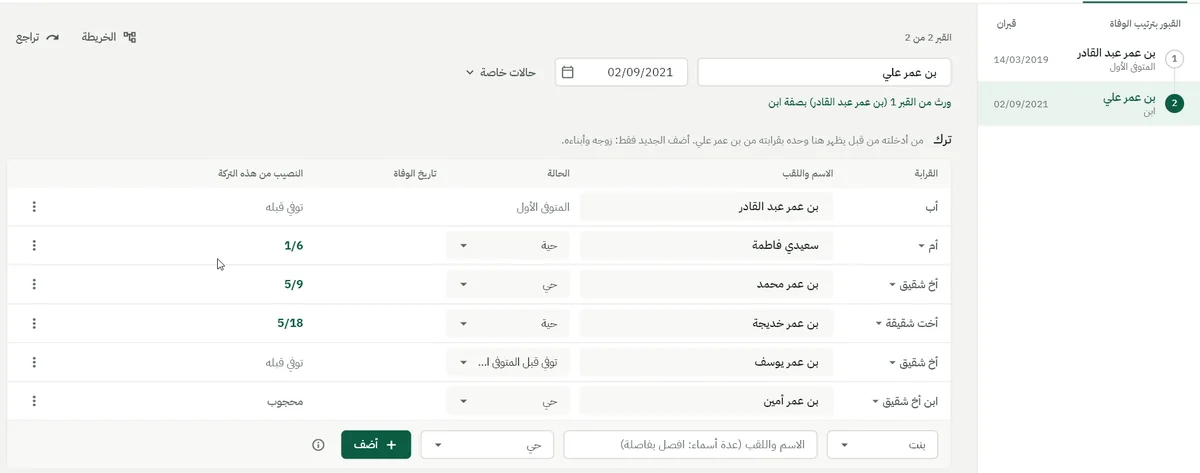
Task: Open more options for row بن عمر عبد القادر
Action: 34,207
